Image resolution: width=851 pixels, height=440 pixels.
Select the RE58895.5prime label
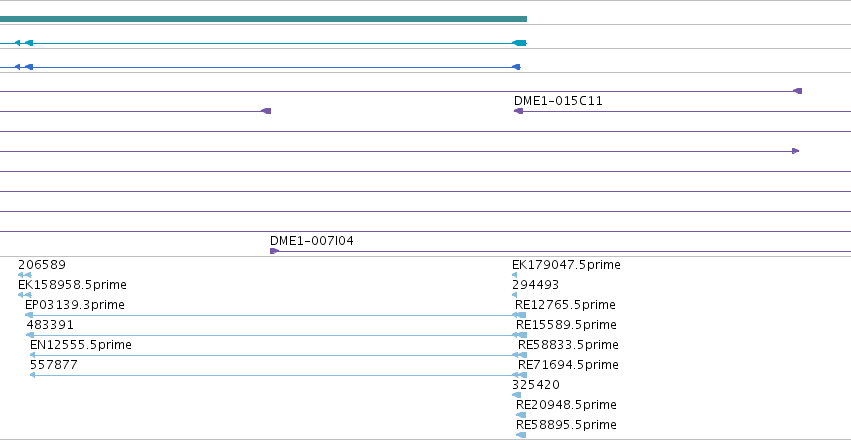tap(566, 425)
